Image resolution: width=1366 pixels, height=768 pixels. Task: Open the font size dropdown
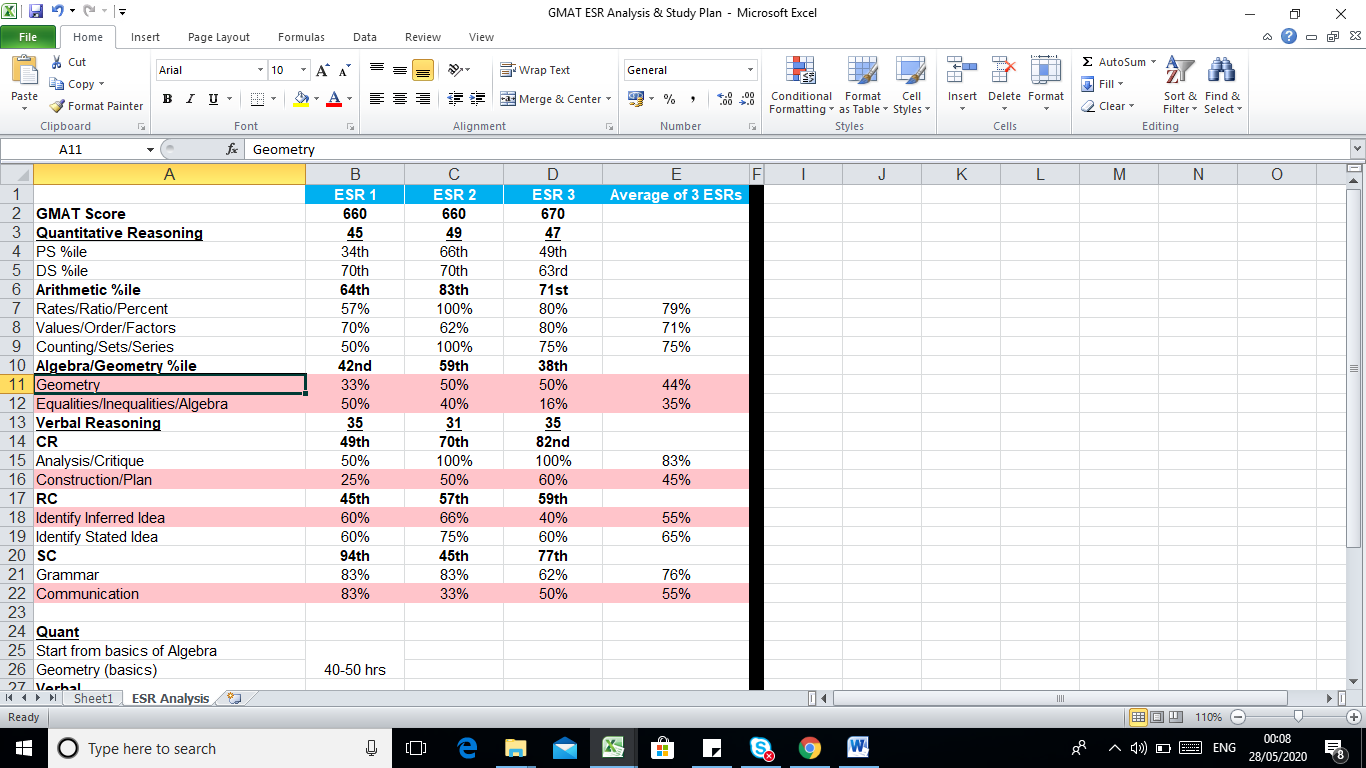click(303, 70)
